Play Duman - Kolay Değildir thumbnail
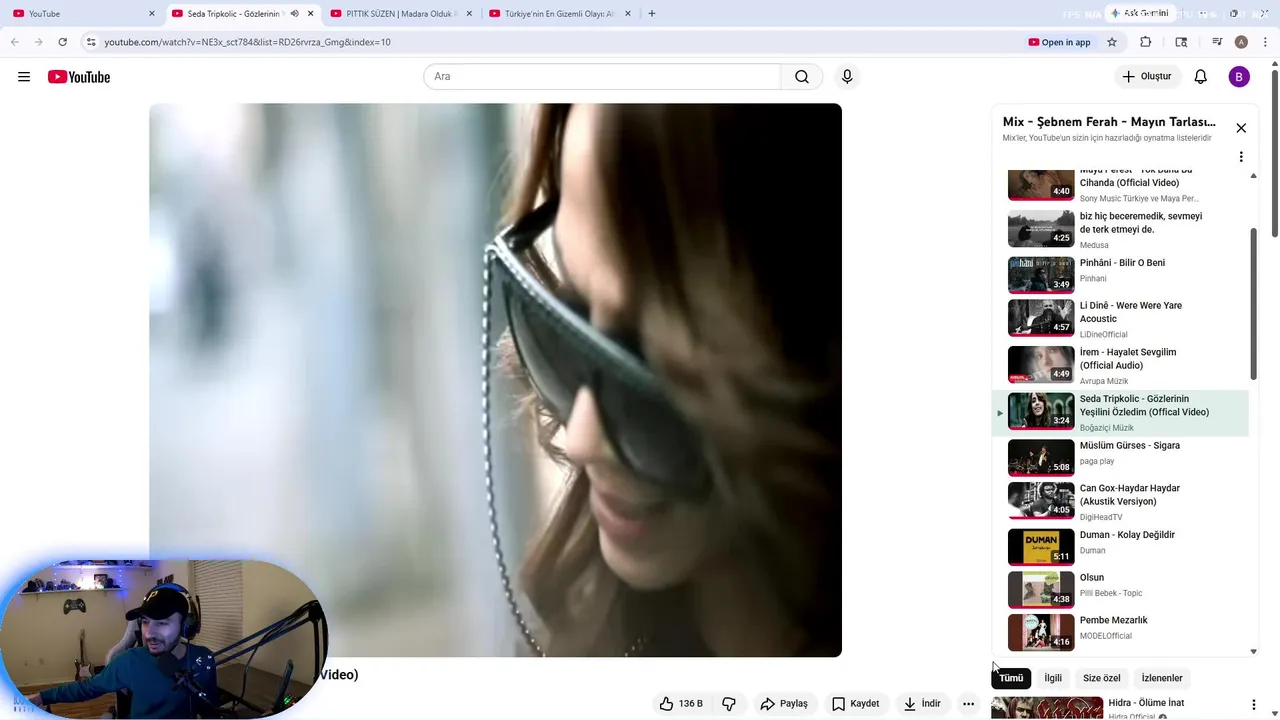The image size is (1280, 720). tap(1041, 547)
